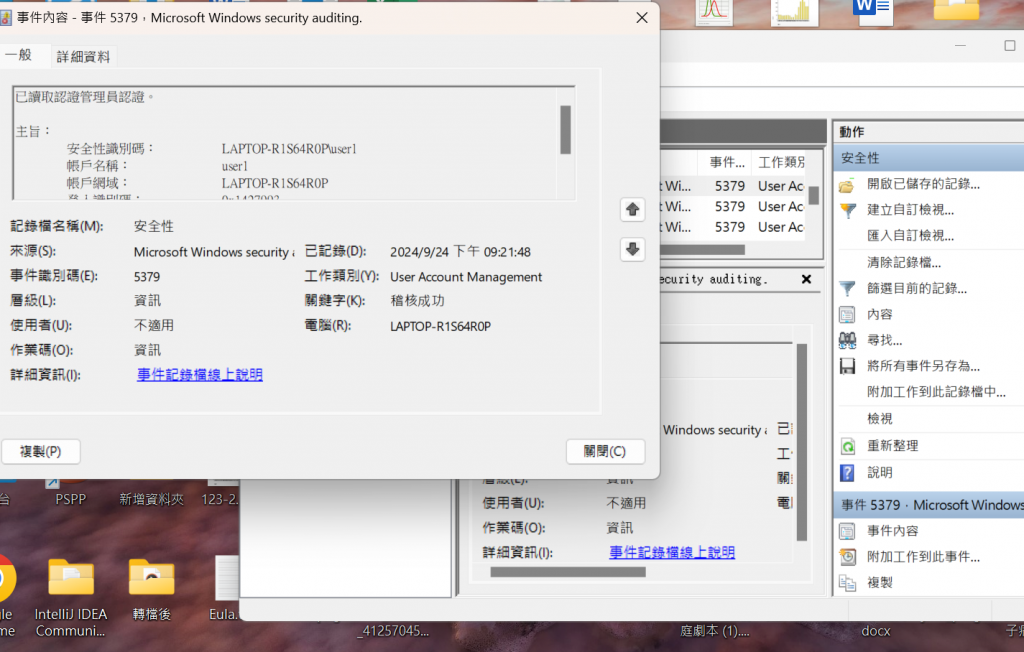Maximize the Event Viewer window
Viewport: 1024px width, 652px height.
[1010, 45]
